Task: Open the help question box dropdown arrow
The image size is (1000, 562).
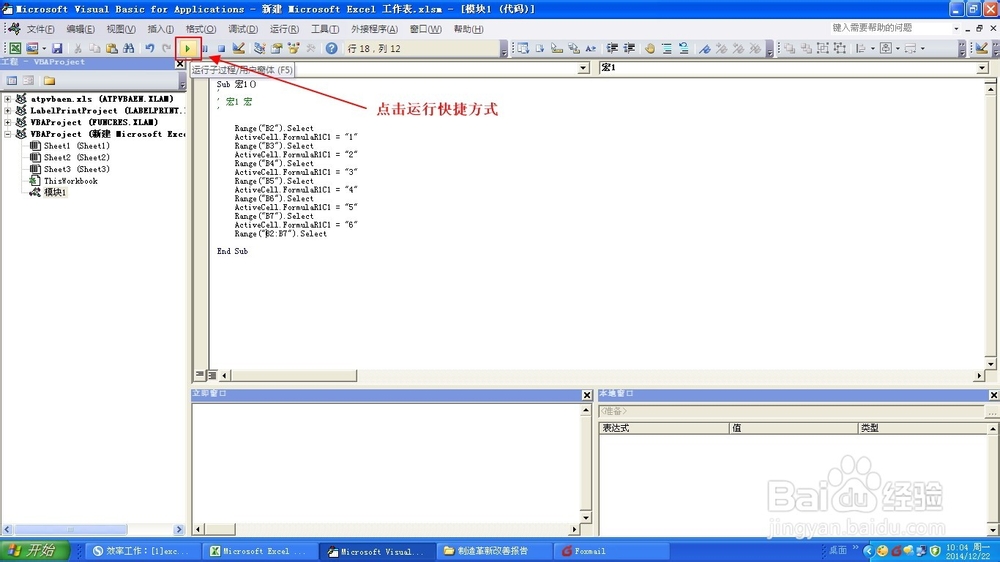Action: click(955, 29)
